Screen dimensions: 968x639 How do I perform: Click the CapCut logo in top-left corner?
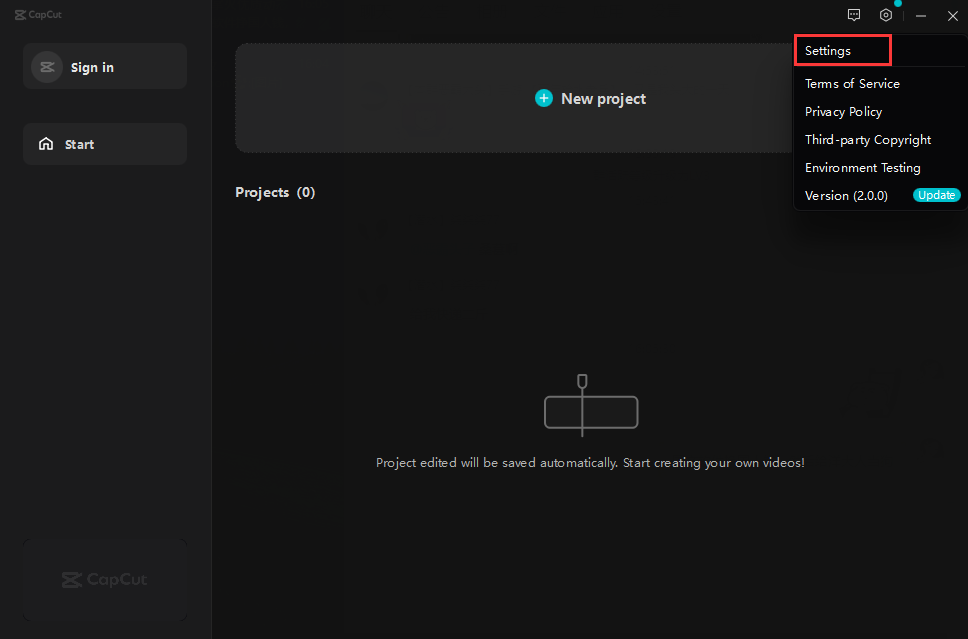tap(38, 15)
